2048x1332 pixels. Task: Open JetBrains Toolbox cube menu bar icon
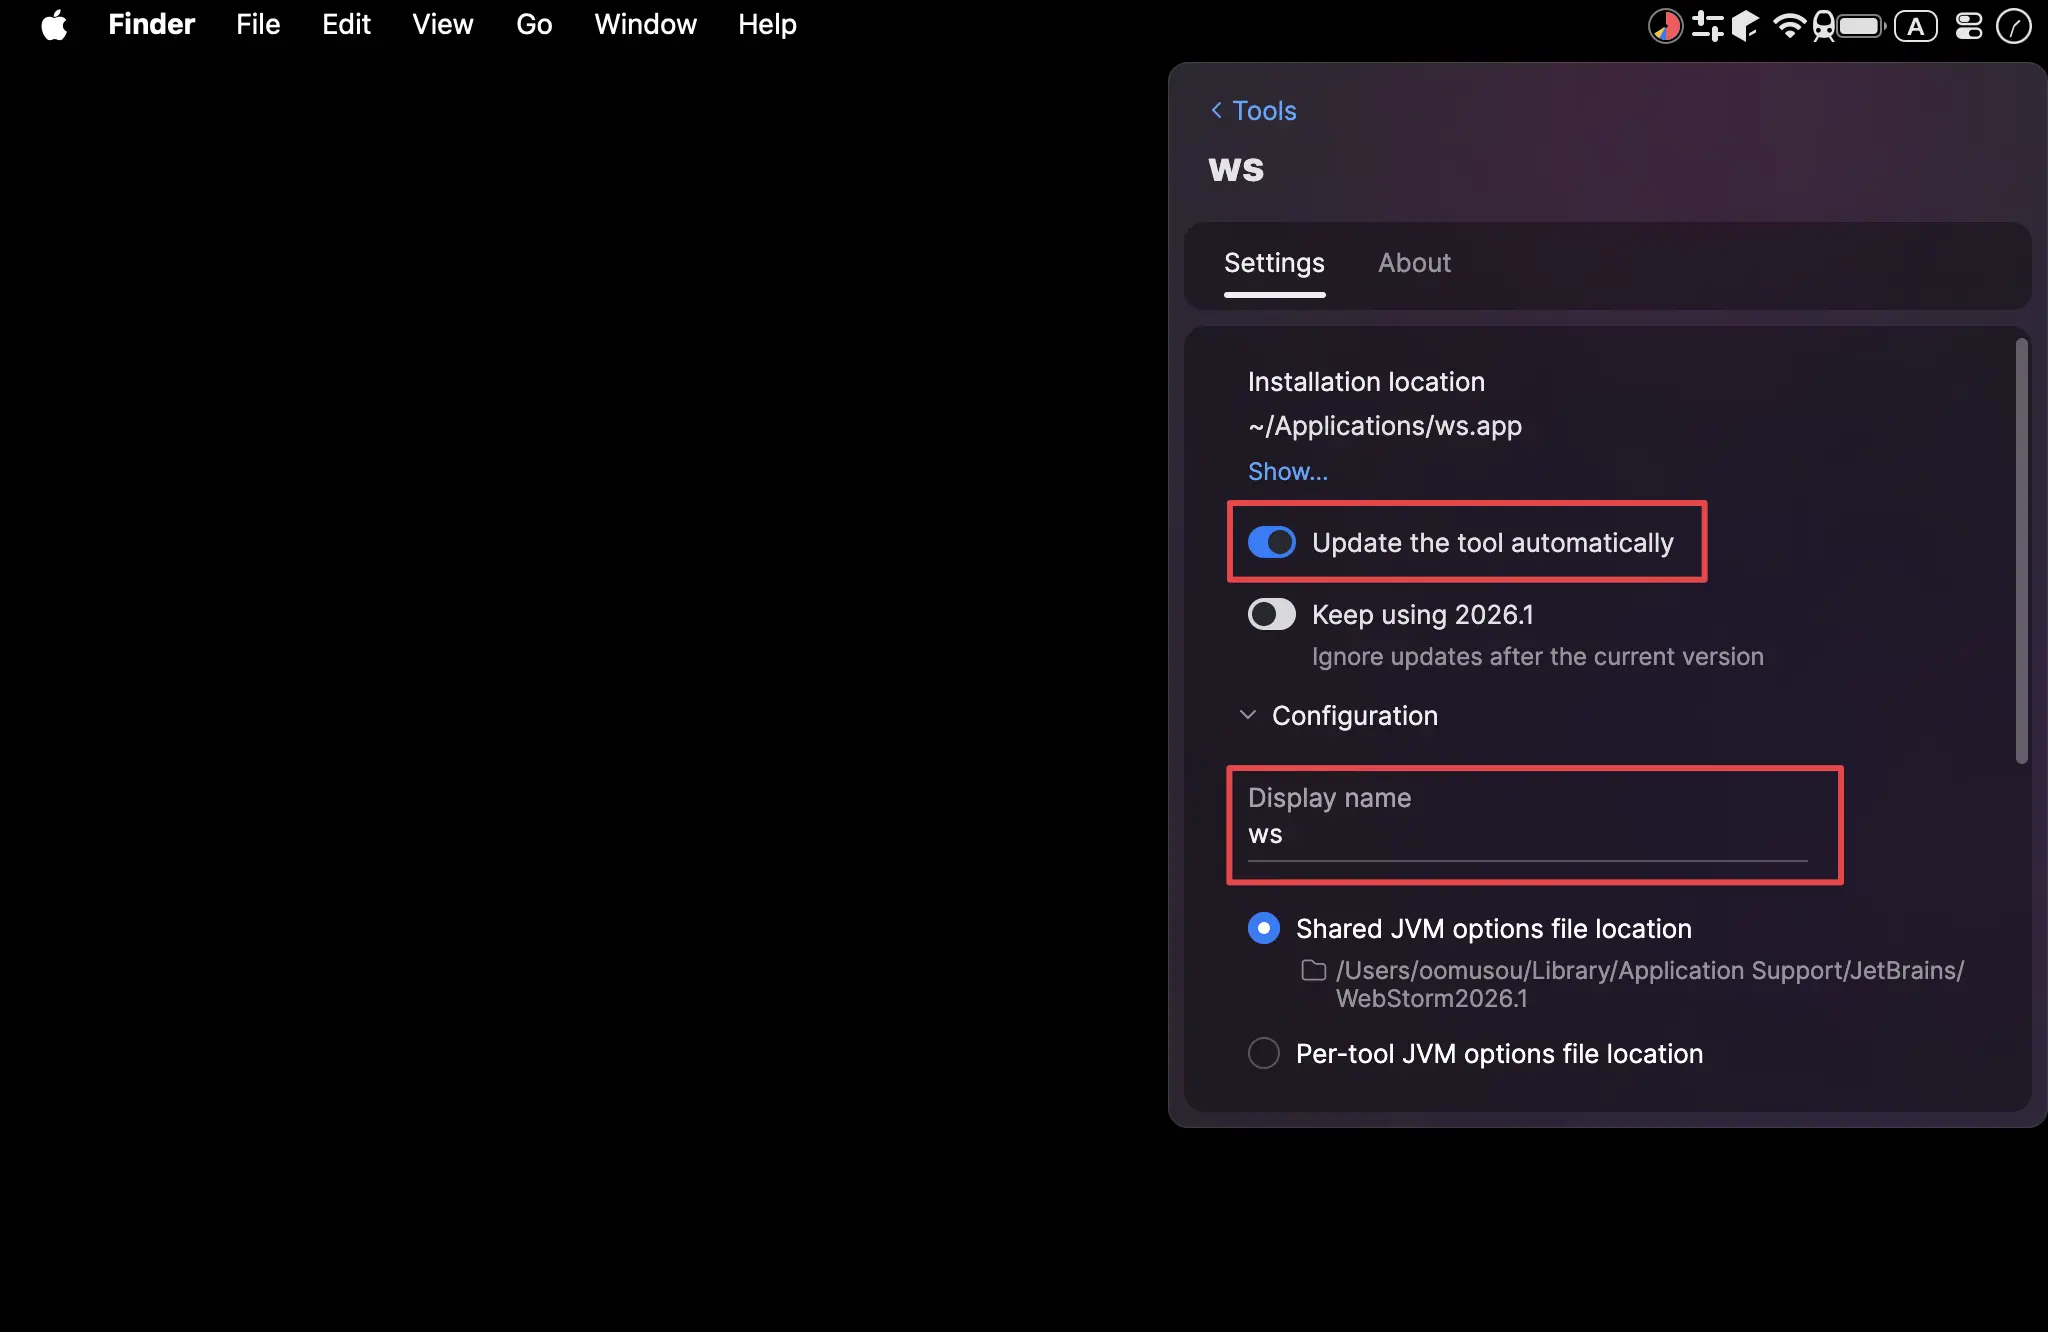click(x=1745, y=26)
